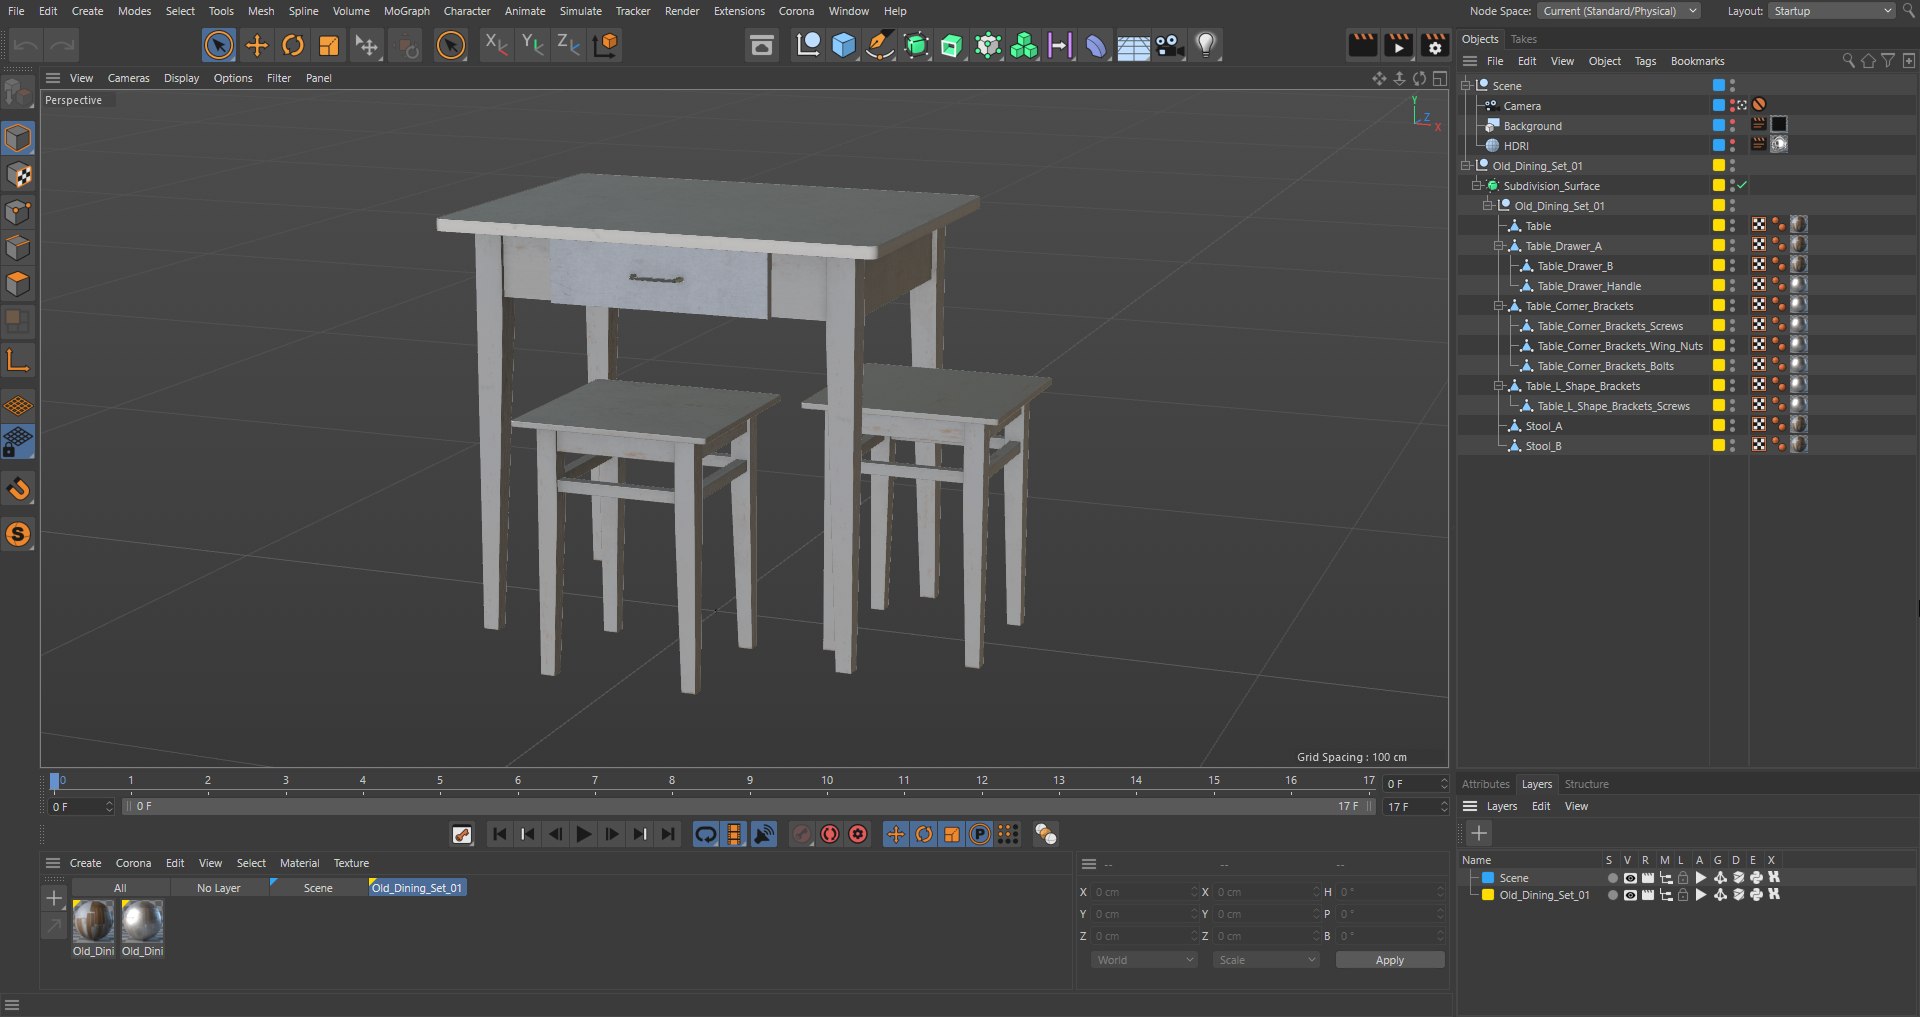Go to end of animation
The image size is (1920, 1017).
[668, 834]
